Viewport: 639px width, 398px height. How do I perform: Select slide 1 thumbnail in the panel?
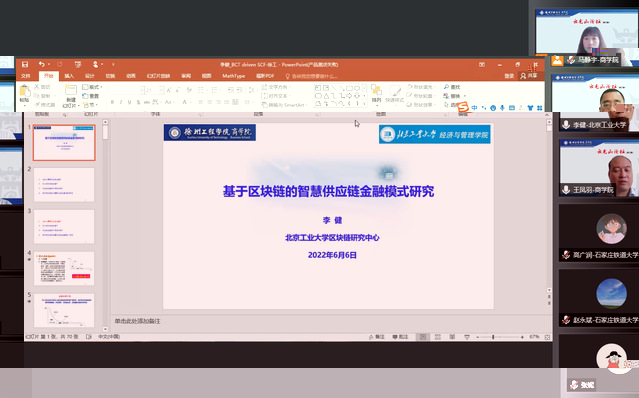[64, 143]
